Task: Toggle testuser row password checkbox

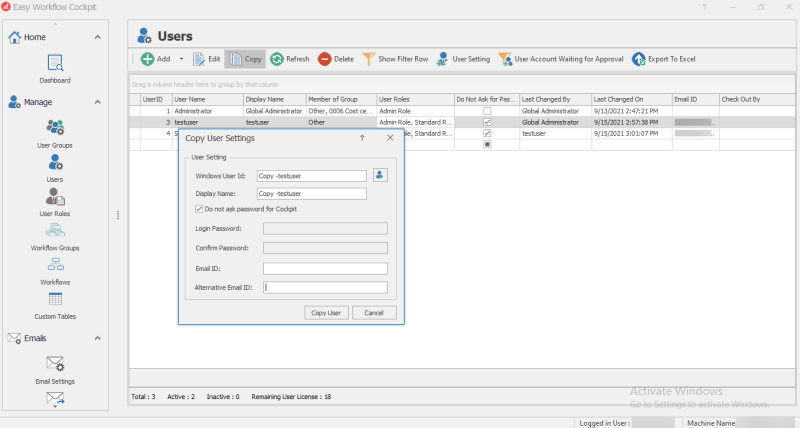Action: click(487, 122)
